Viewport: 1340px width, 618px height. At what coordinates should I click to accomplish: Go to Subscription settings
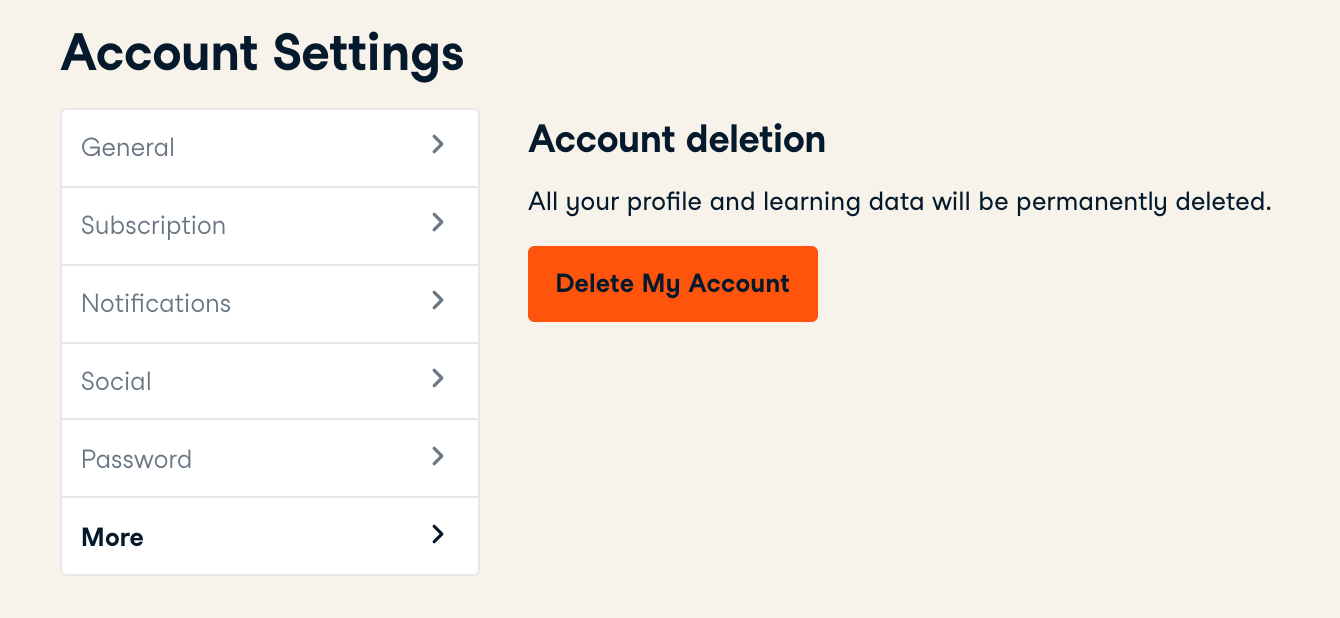(x=153, y=226)
